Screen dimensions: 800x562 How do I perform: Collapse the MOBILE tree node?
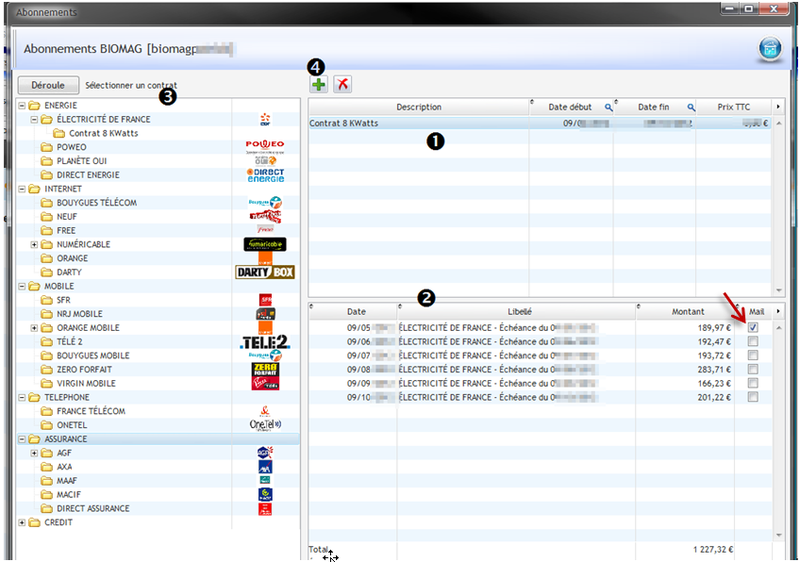click(22, 286)
